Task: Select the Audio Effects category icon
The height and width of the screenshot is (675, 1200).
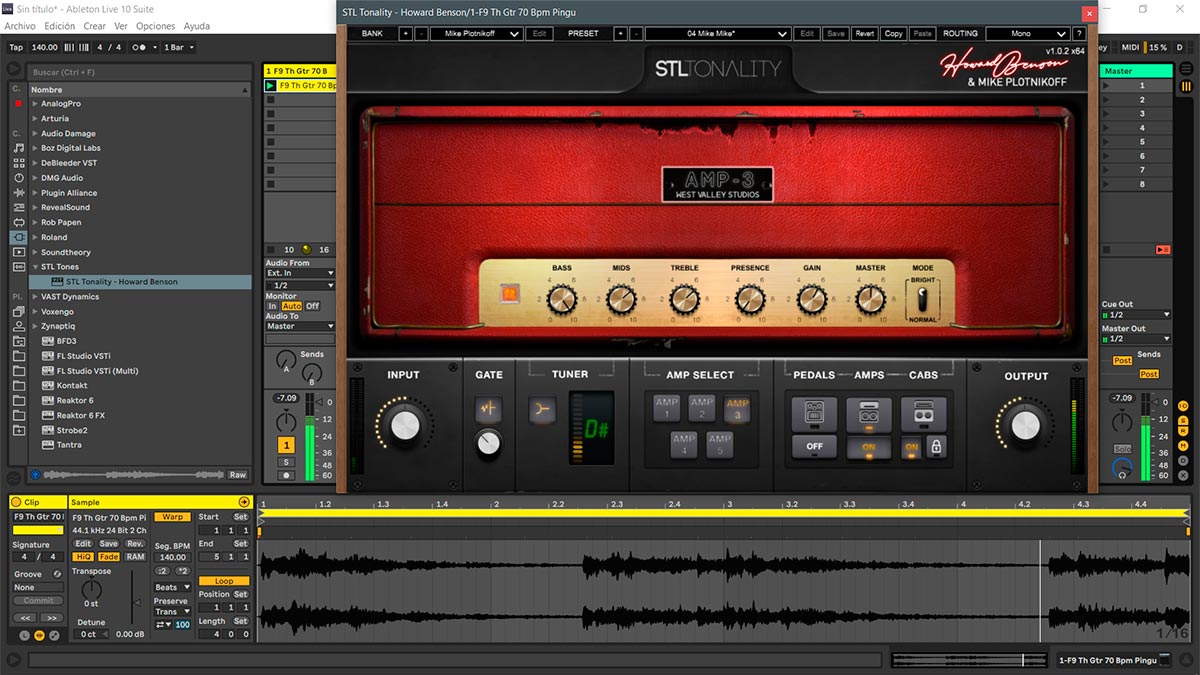Action: pos(18,192)
